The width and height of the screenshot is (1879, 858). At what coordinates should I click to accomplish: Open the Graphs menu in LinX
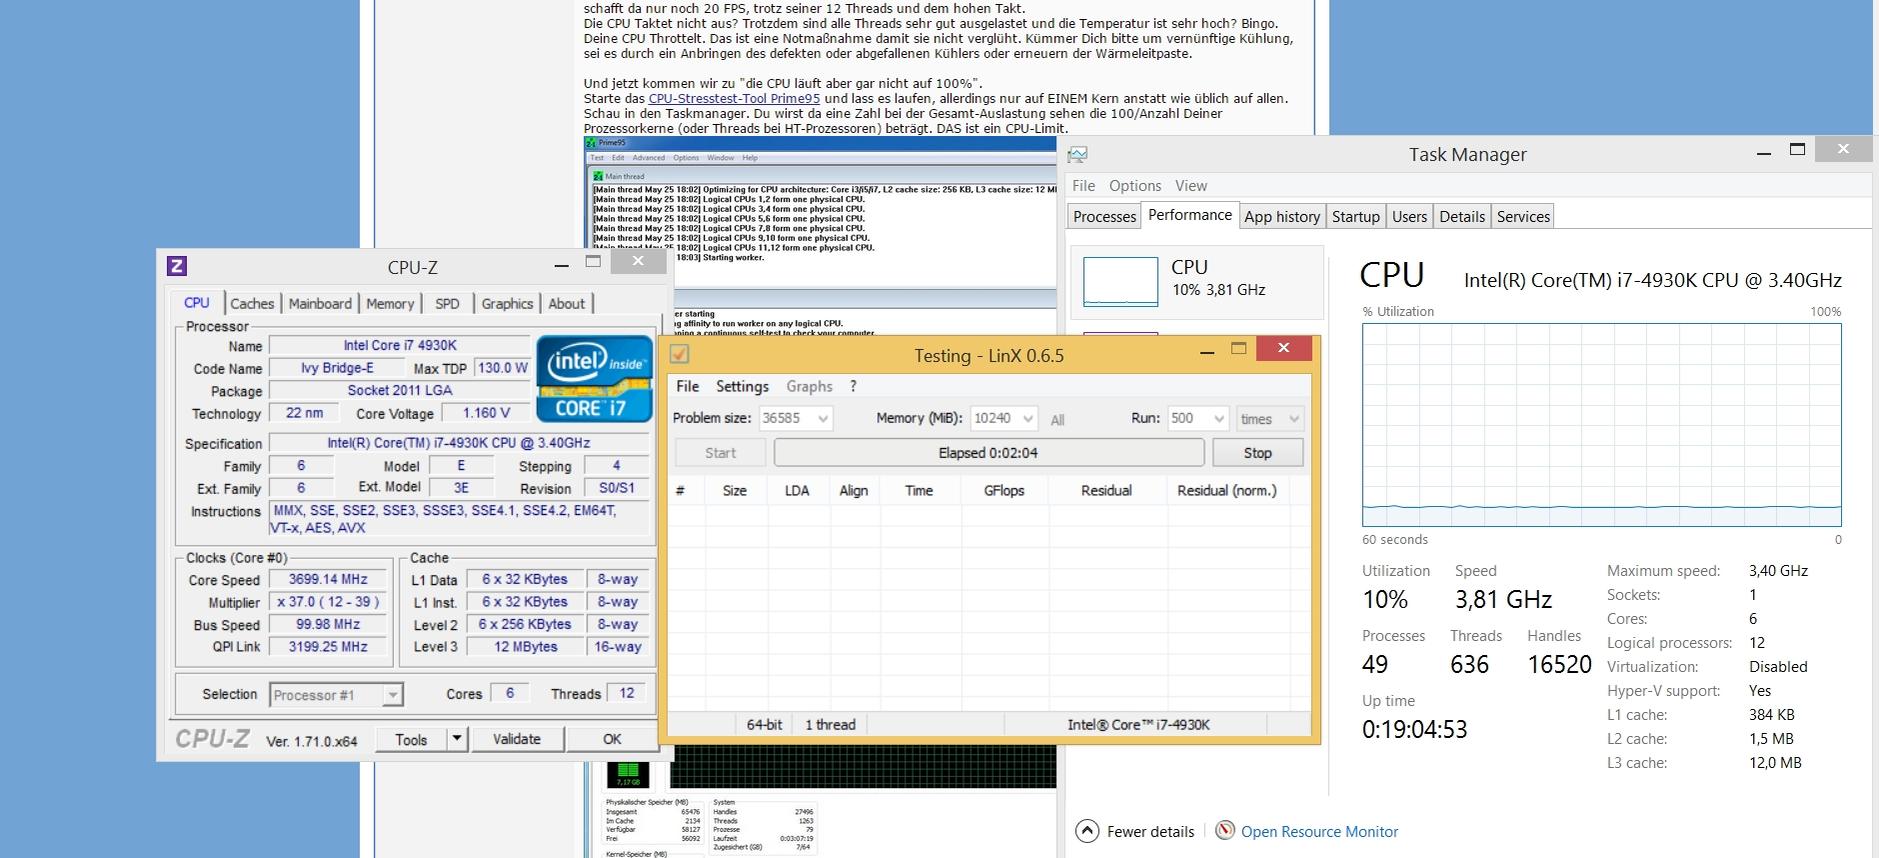809,386
